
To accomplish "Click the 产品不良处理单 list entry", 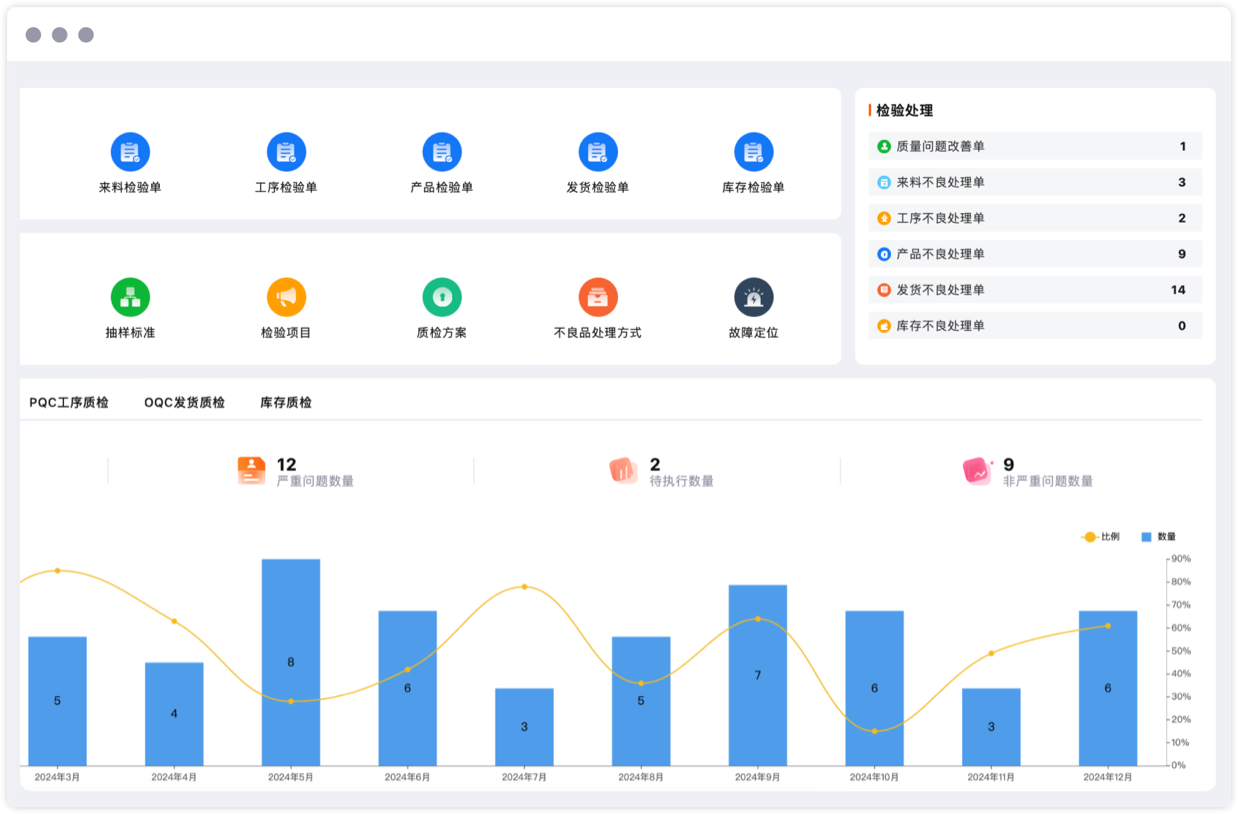I will click(x=1034, y=254).
